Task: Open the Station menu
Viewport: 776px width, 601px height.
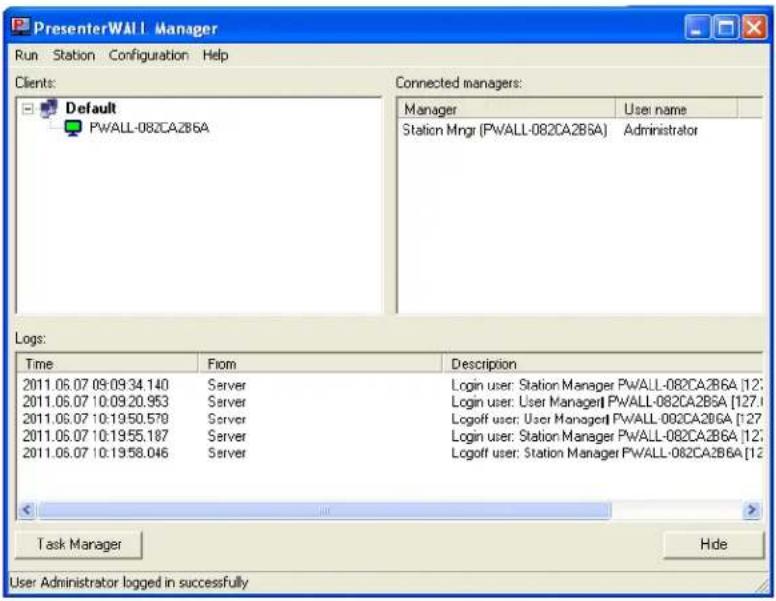Action: pyautogui.click(x=74, y=55)
